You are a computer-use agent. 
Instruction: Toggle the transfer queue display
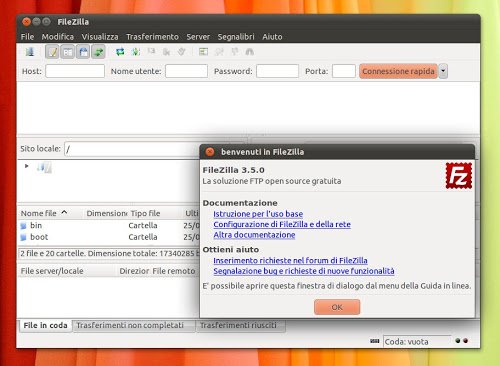(x=98, y=52)
